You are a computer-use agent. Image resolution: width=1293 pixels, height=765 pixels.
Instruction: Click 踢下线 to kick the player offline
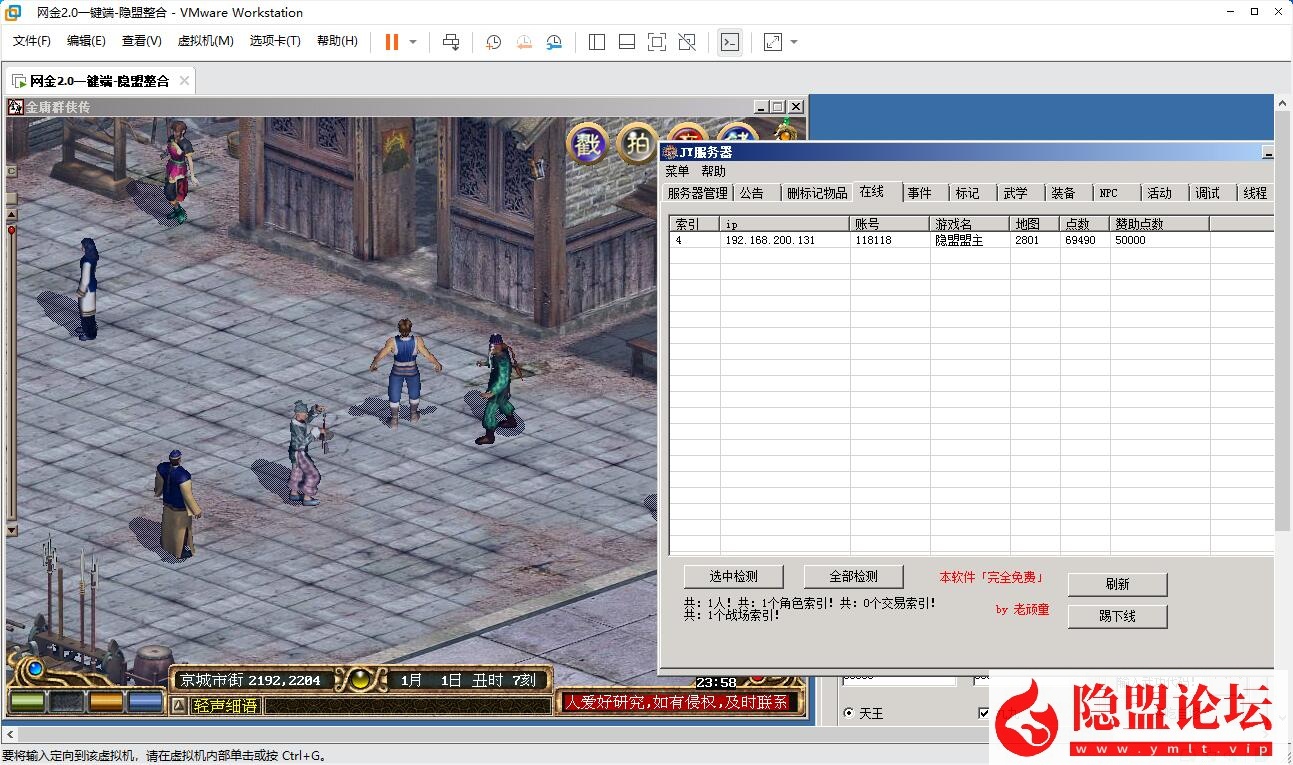click(1117, 616)
